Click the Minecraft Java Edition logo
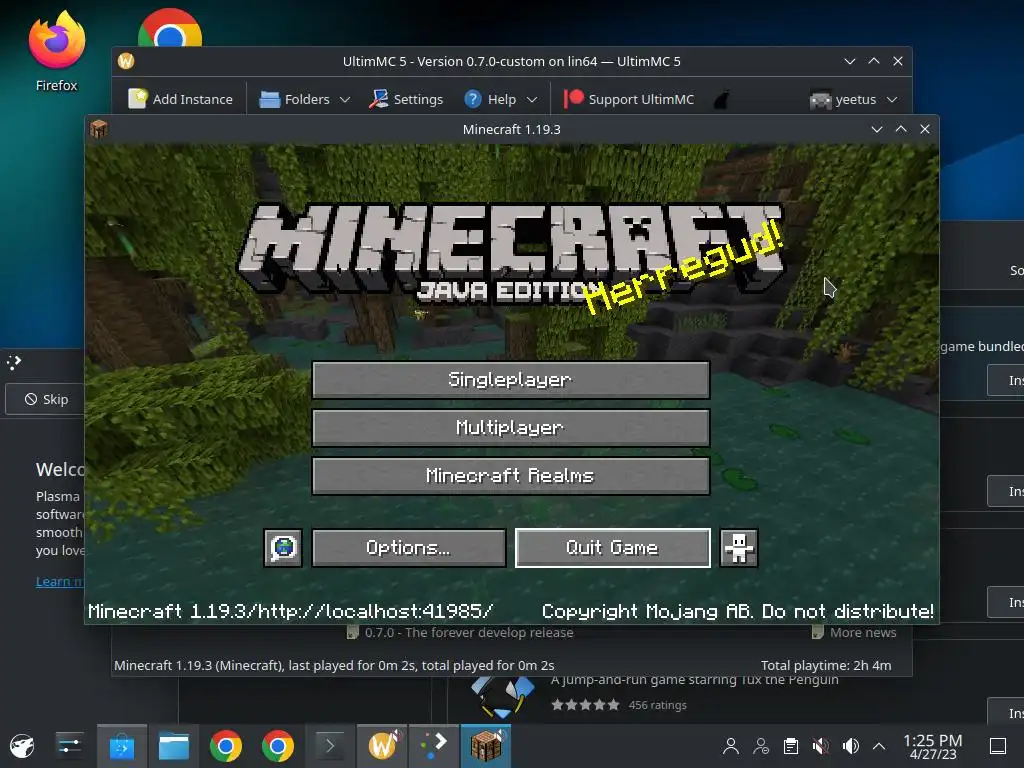 click(x=510, y=255)
